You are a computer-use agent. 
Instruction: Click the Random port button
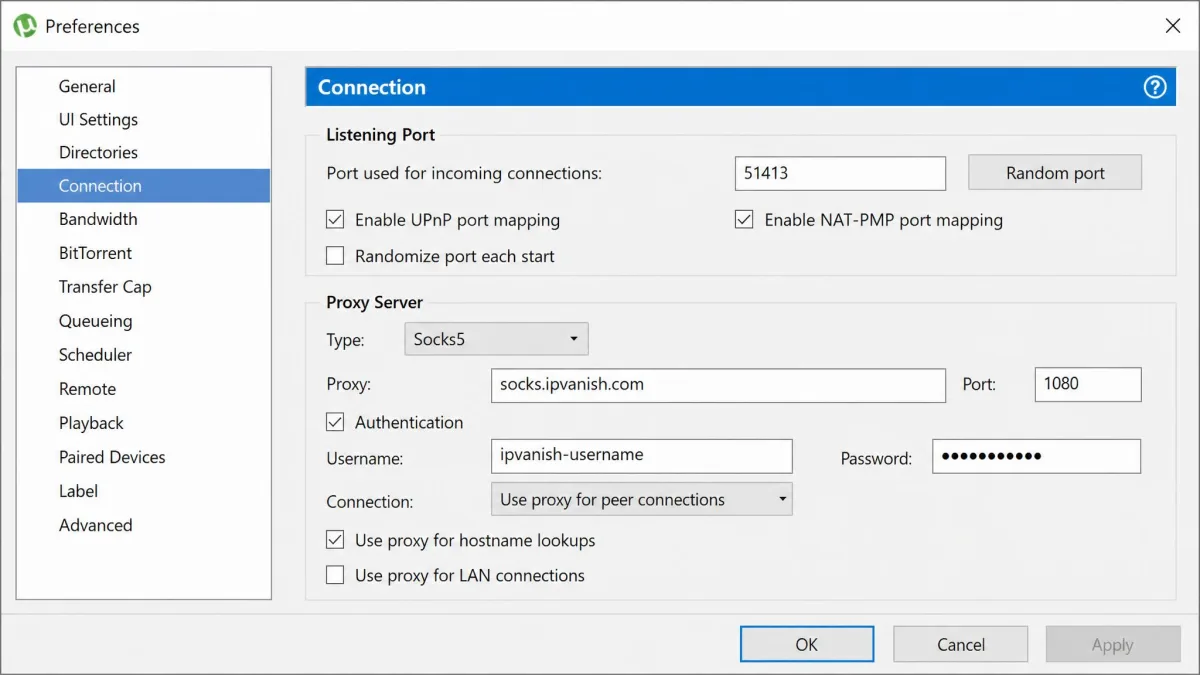[1055, 173]
